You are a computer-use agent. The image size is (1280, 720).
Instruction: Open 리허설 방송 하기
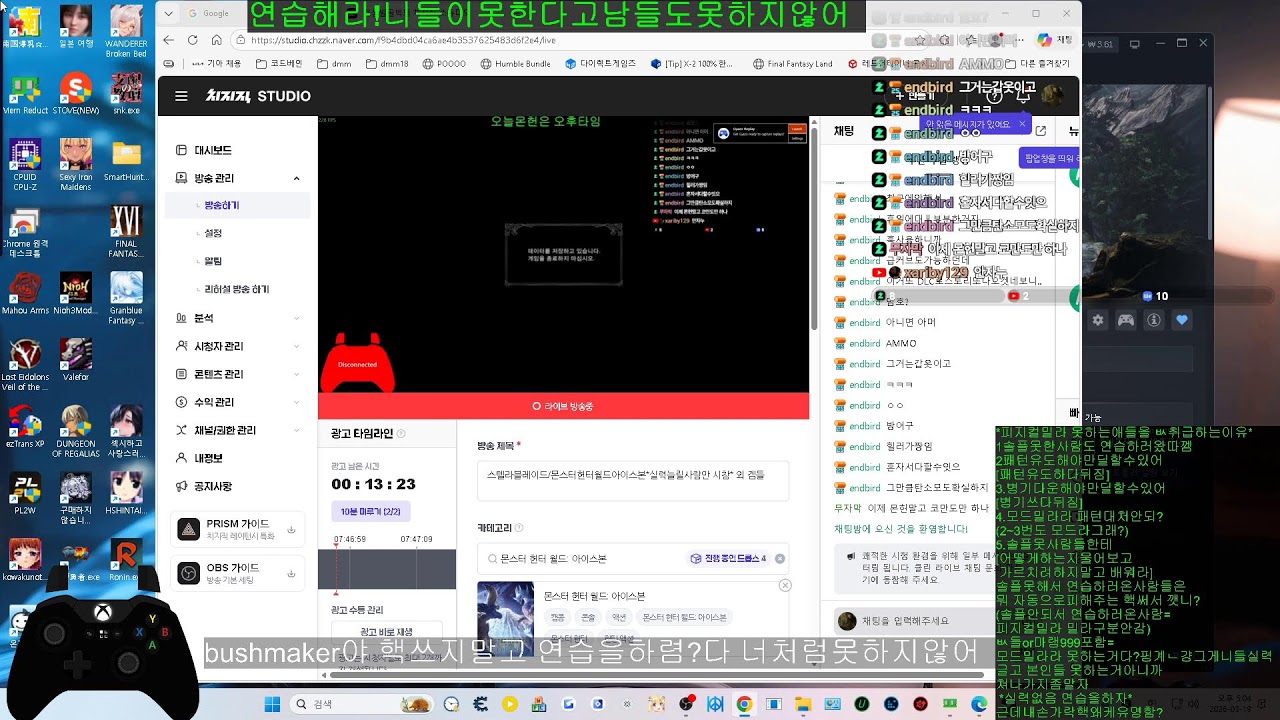[x=237, y=289]
